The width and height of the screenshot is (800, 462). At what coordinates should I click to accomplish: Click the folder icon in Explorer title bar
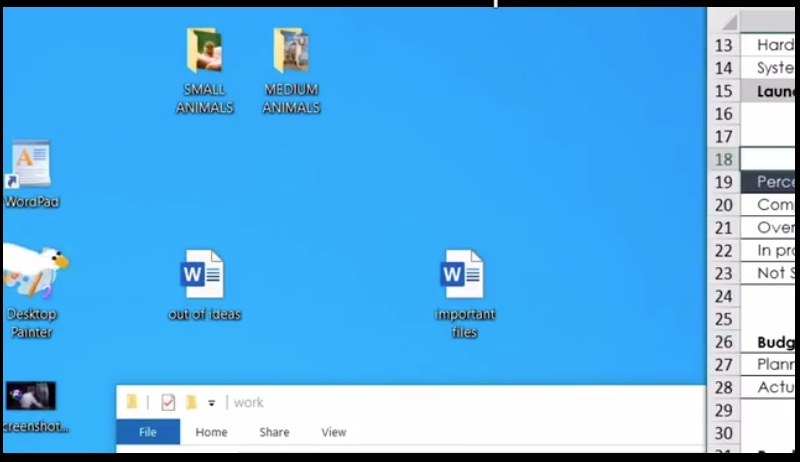(132, 402)
